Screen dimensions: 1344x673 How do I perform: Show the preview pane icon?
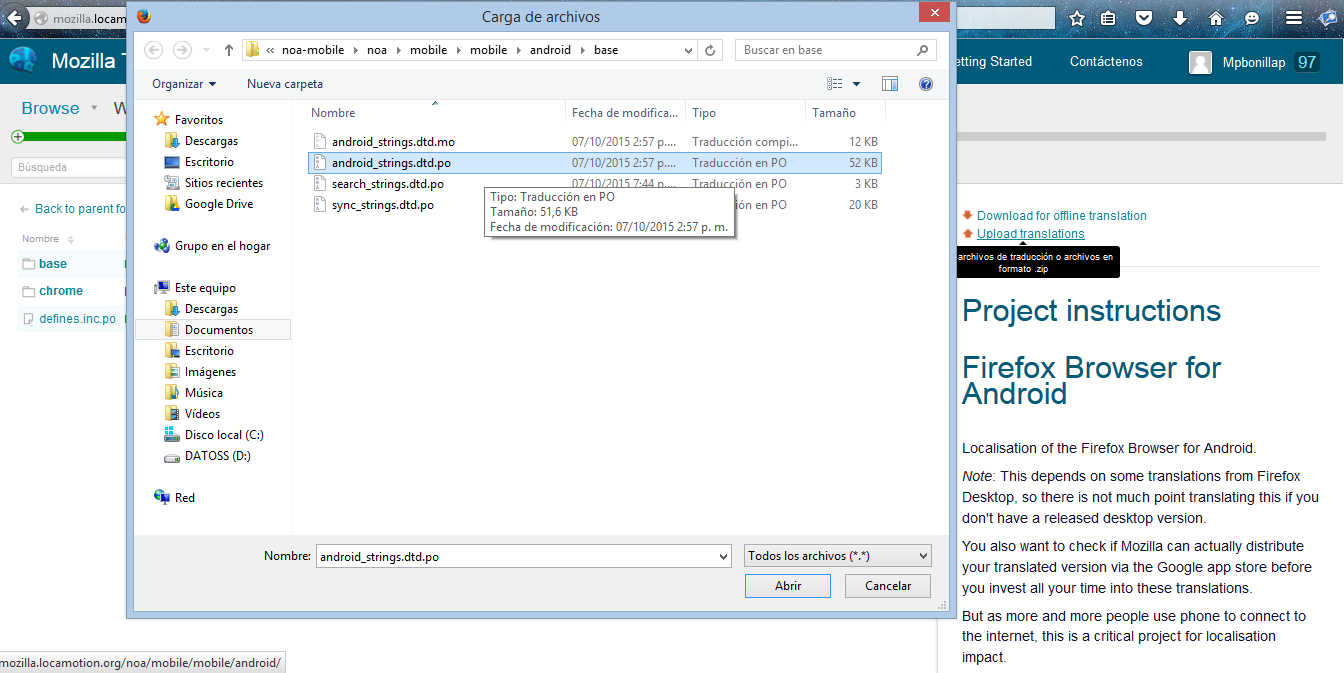click(x=890, y=84)
